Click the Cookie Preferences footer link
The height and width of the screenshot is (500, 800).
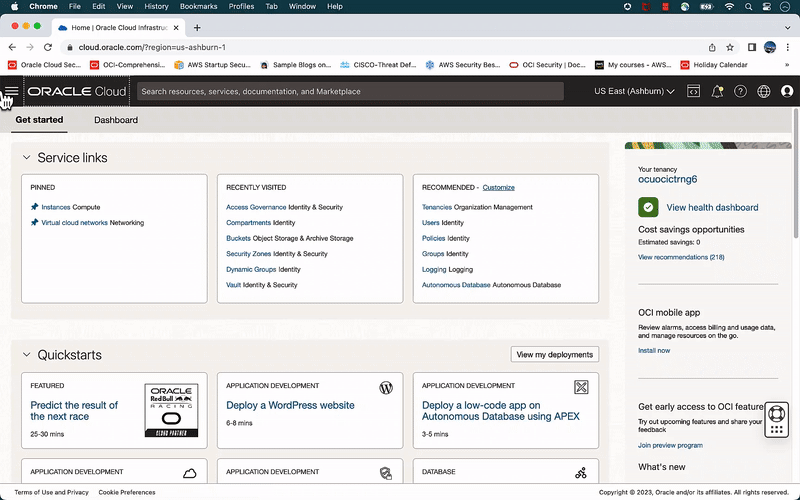pos(127,492)
